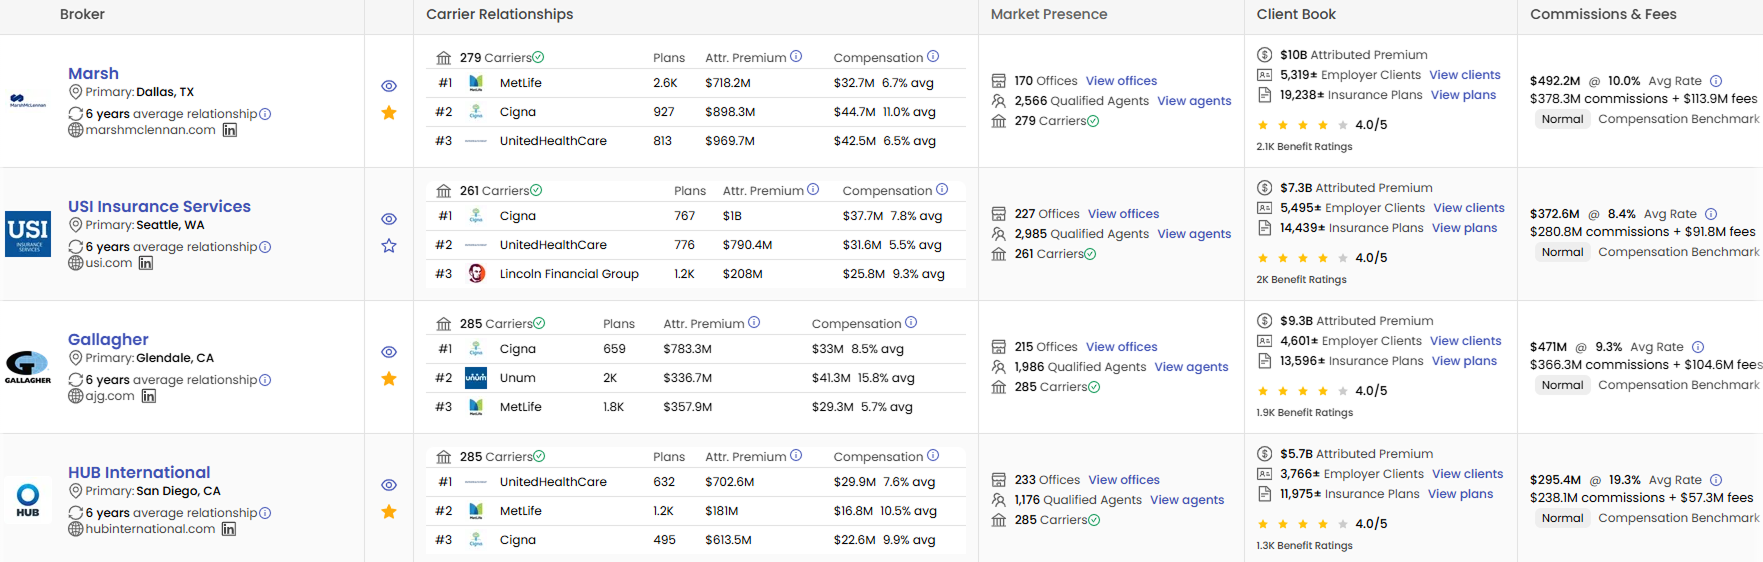The height and width of the screenshot is (562, 1763).
Task: Click Avg Rate info icon for HUB International
Action: (x=1716, y=480)
